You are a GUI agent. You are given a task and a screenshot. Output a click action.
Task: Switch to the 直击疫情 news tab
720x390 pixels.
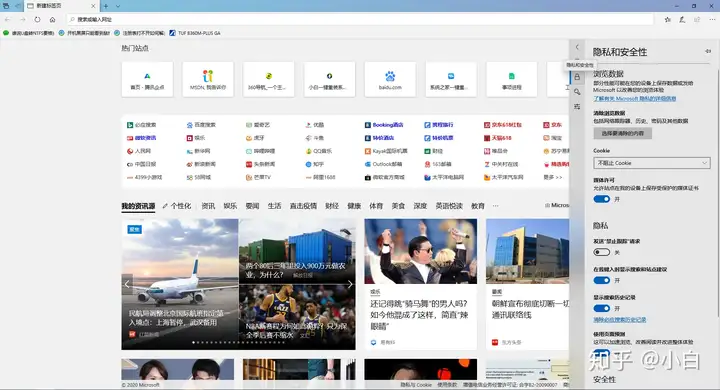(303, 206)
